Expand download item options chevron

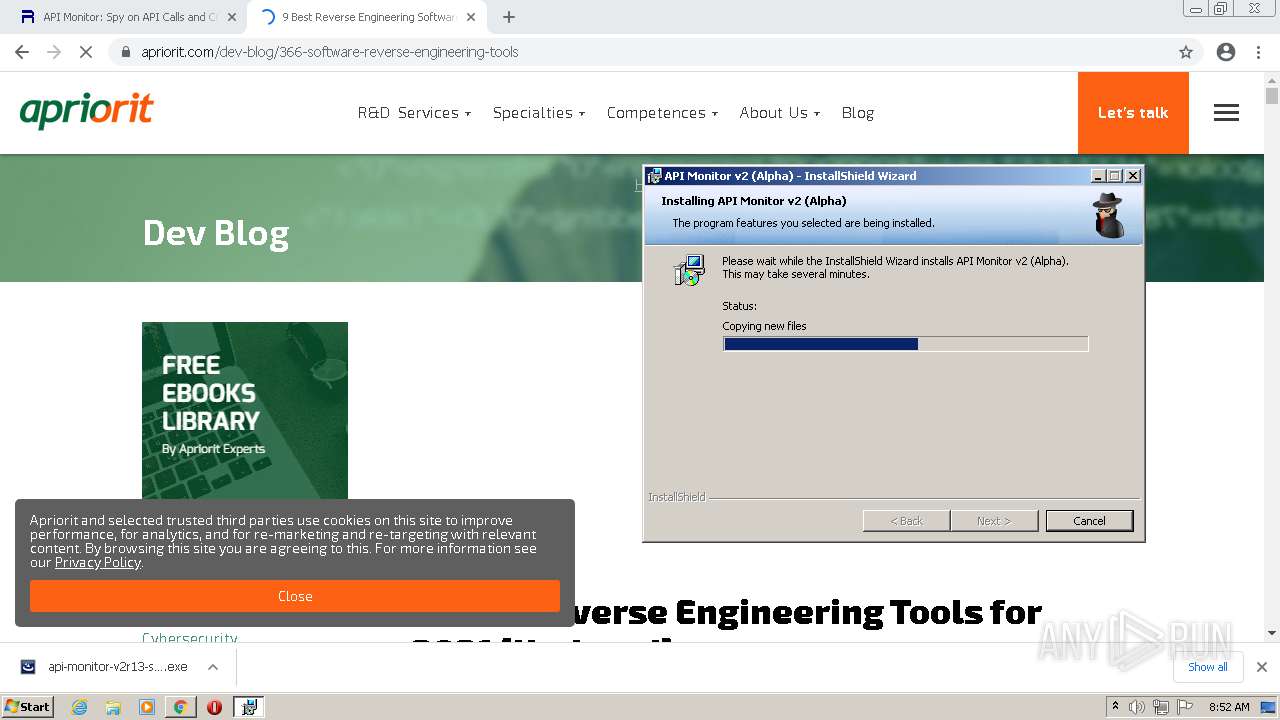[x=213, y=667]
